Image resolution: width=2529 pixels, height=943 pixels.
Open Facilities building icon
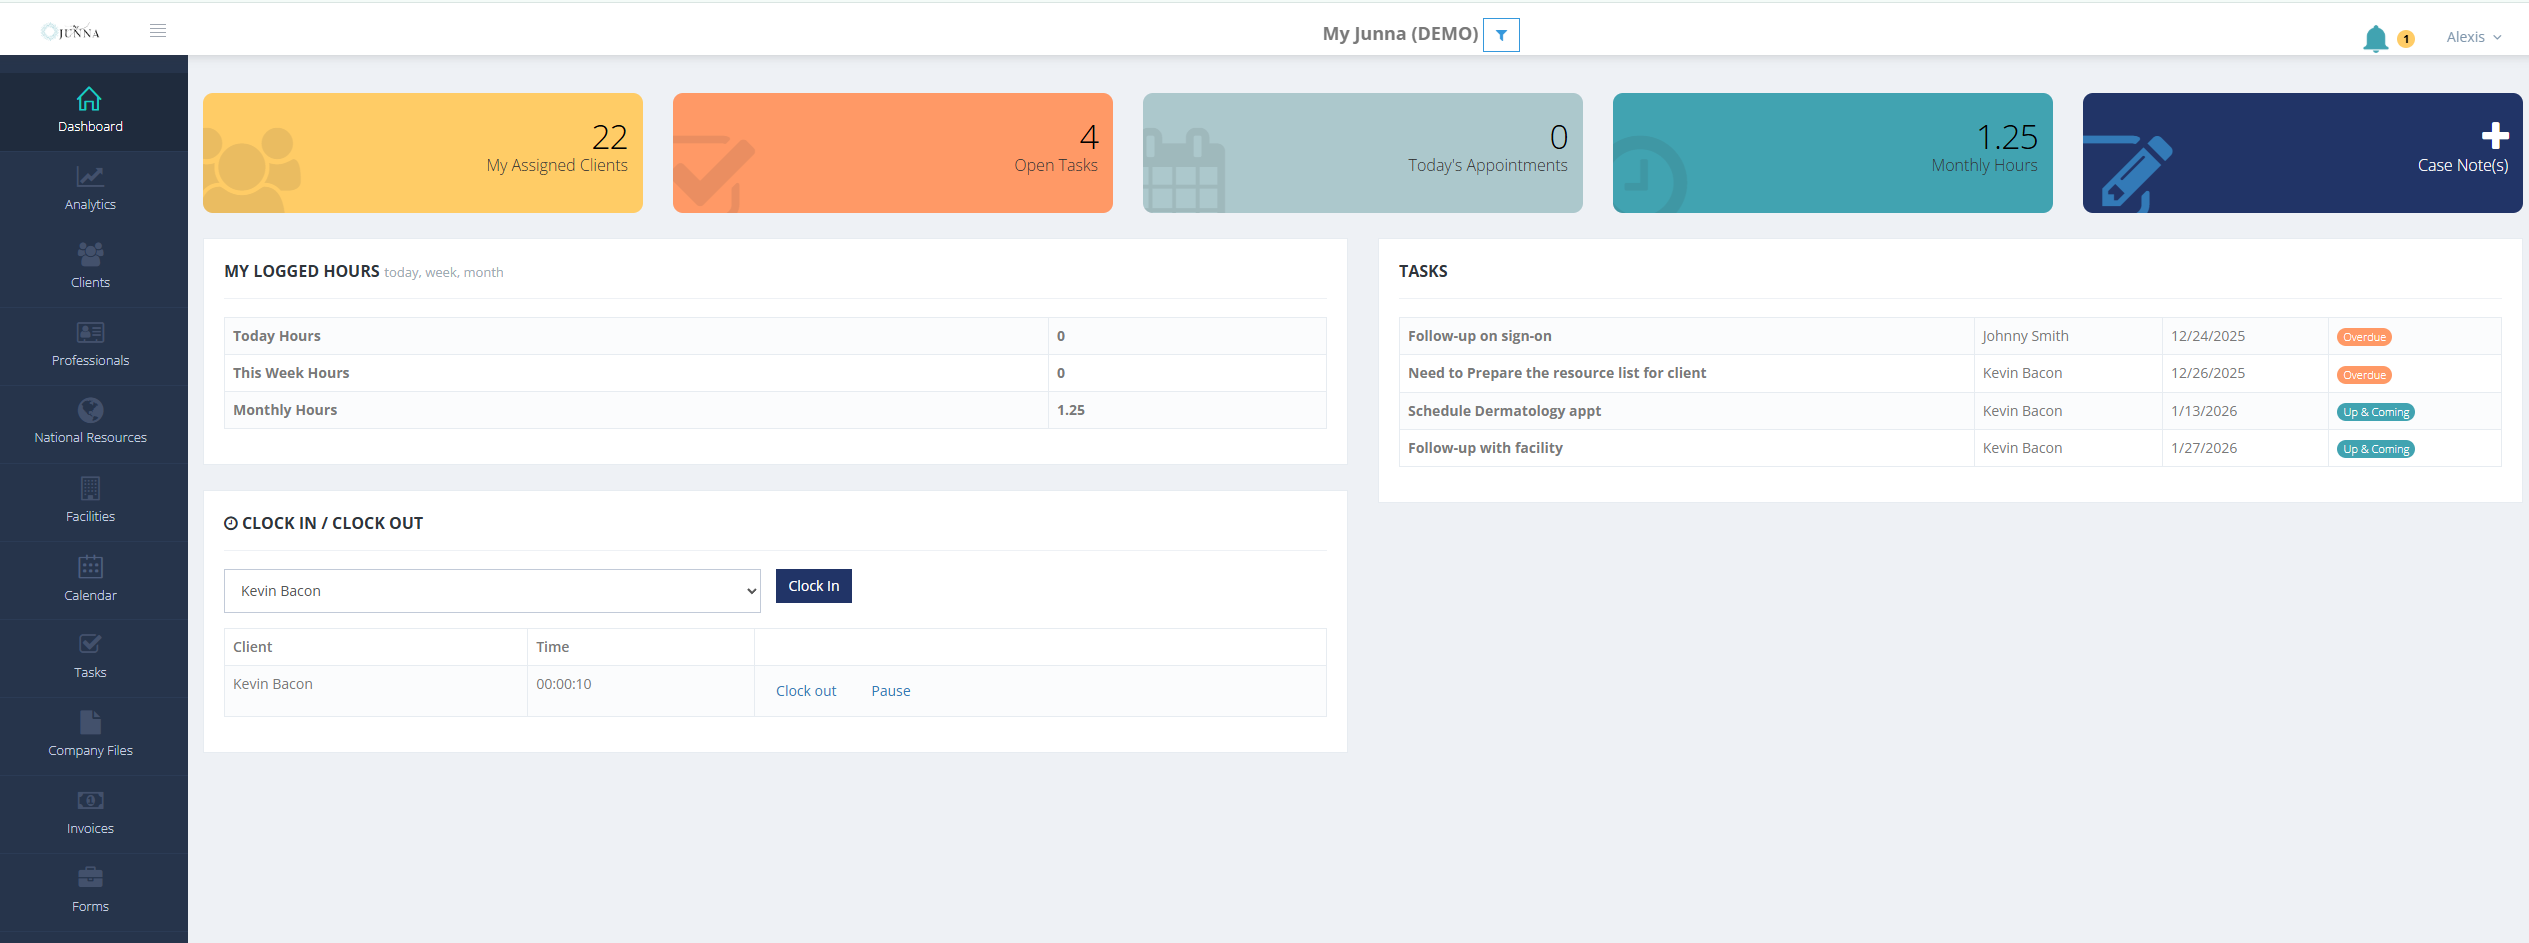pos(90,488)
